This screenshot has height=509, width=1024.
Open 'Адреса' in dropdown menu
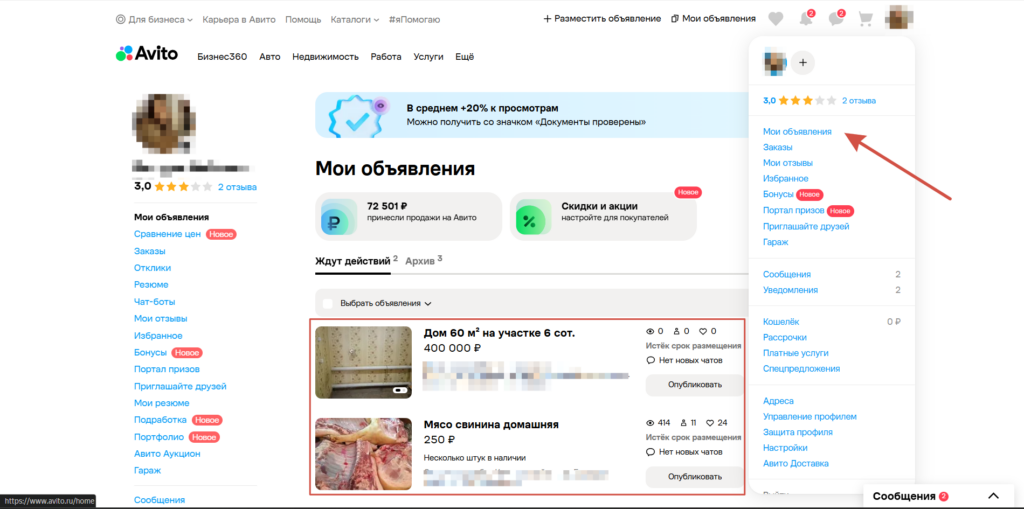point(778,401)
